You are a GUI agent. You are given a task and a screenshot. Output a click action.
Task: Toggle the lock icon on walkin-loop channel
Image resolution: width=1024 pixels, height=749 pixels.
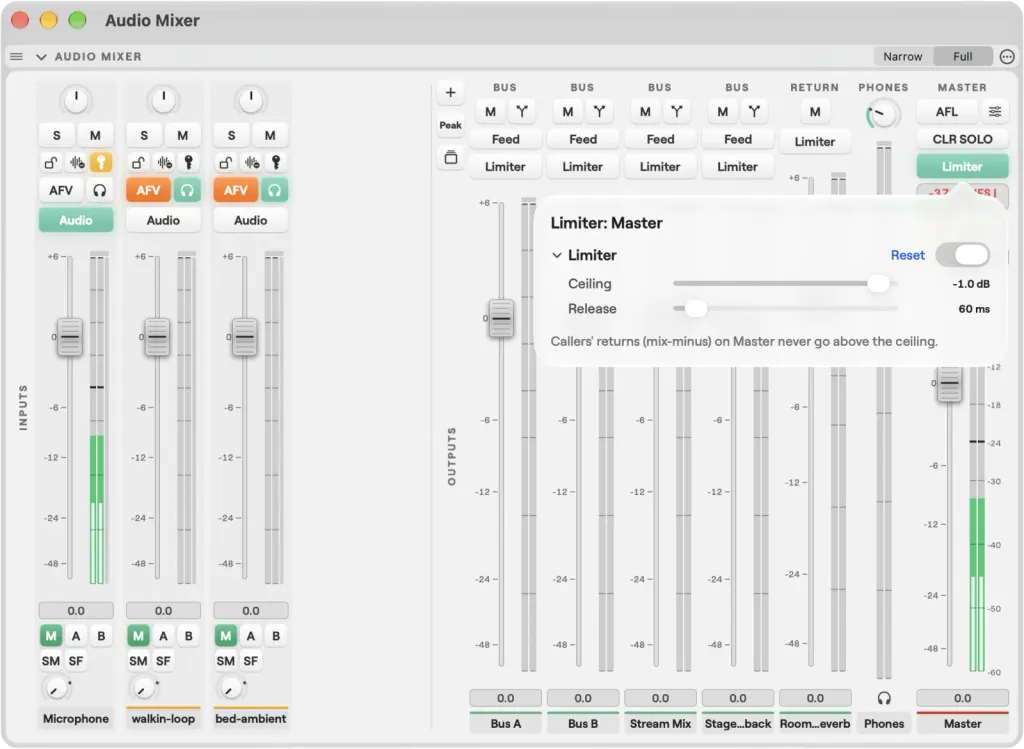138,162
